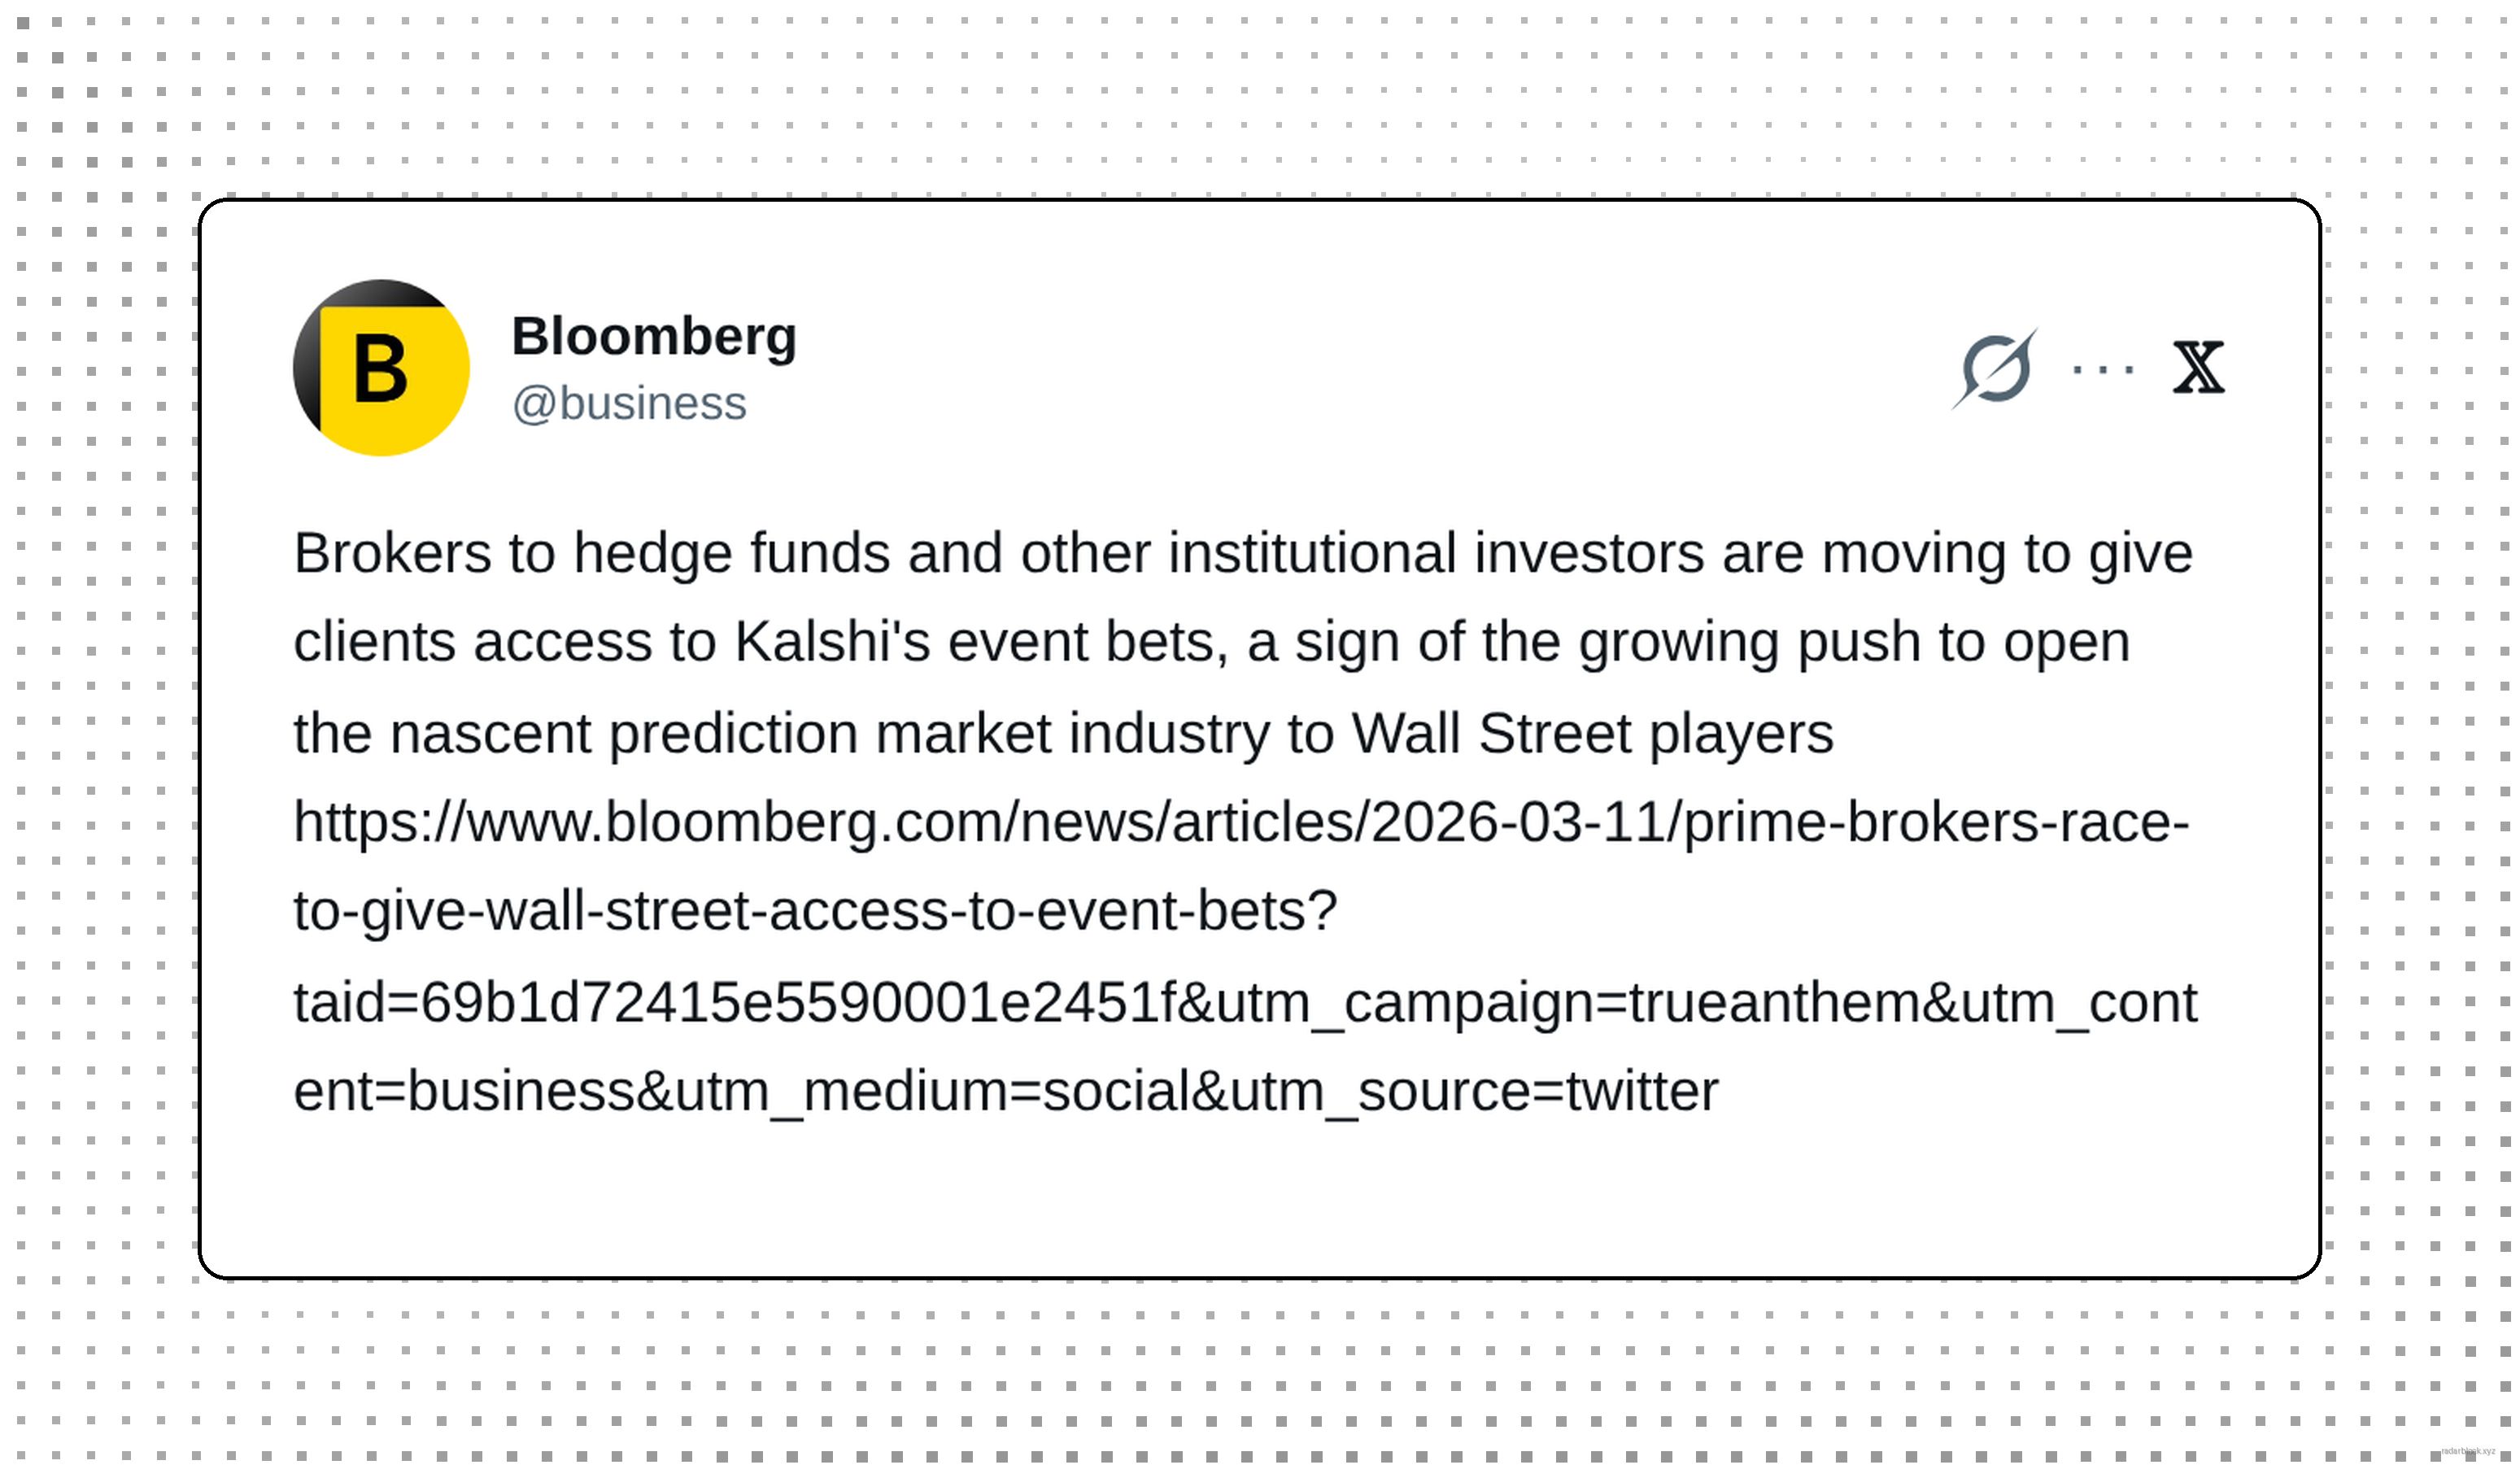Open the bloomberg.com article URL
The width and height of the screenshot is (2520, 1478).
coord(1240,823)
